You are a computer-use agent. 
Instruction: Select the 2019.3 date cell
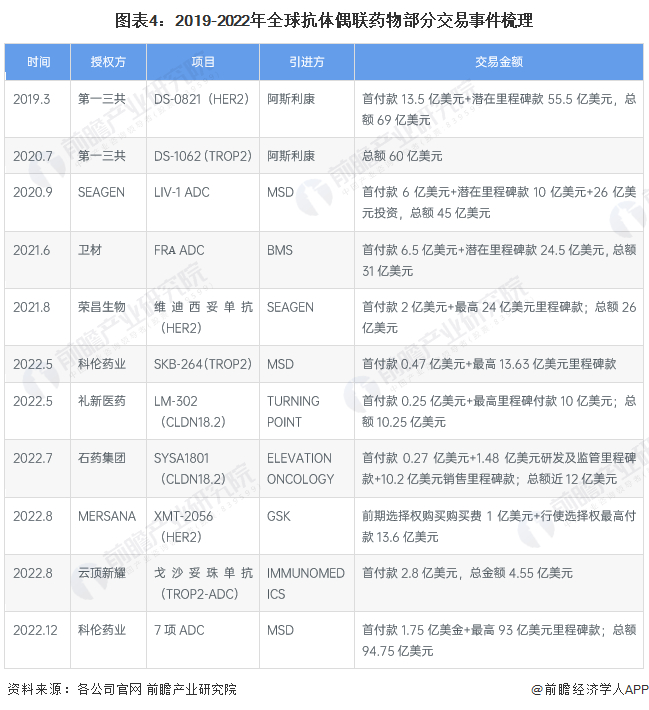[x=38, y=109]
